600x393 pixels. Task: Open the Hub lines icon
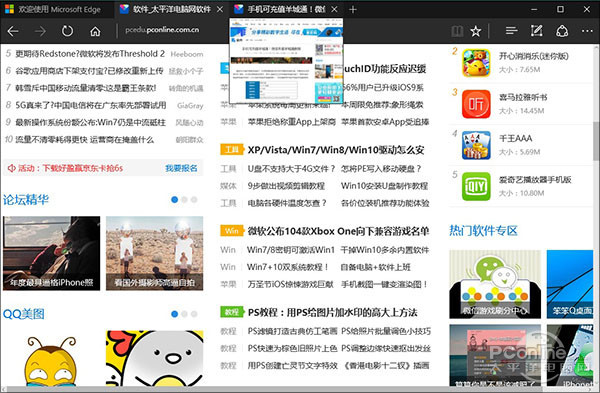click(x=511, y=31)
